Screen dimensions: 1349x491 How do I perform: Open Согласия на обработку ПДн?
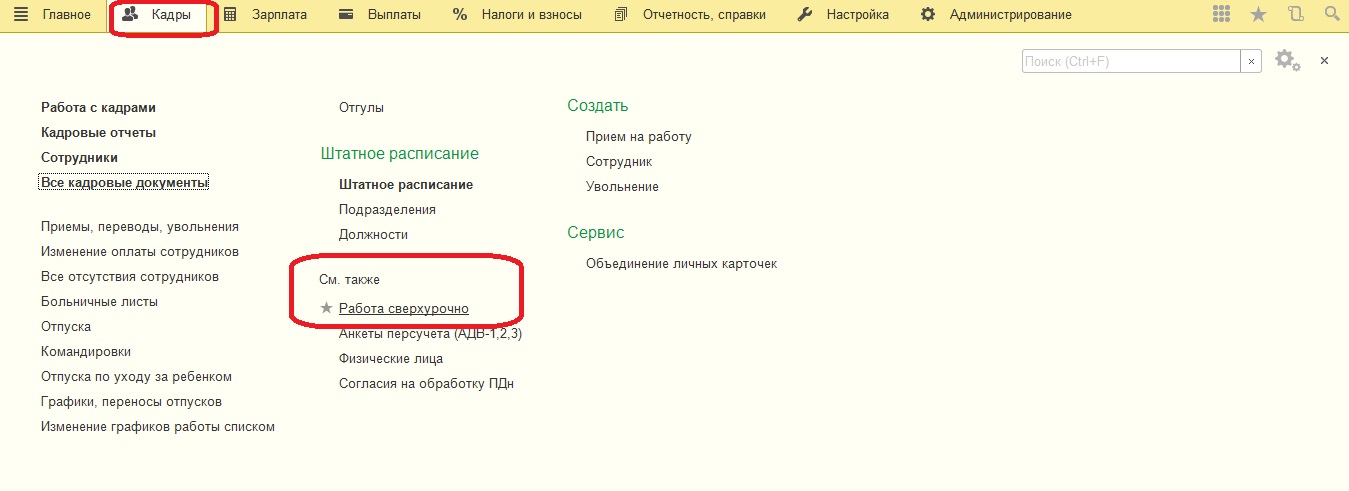426,384
